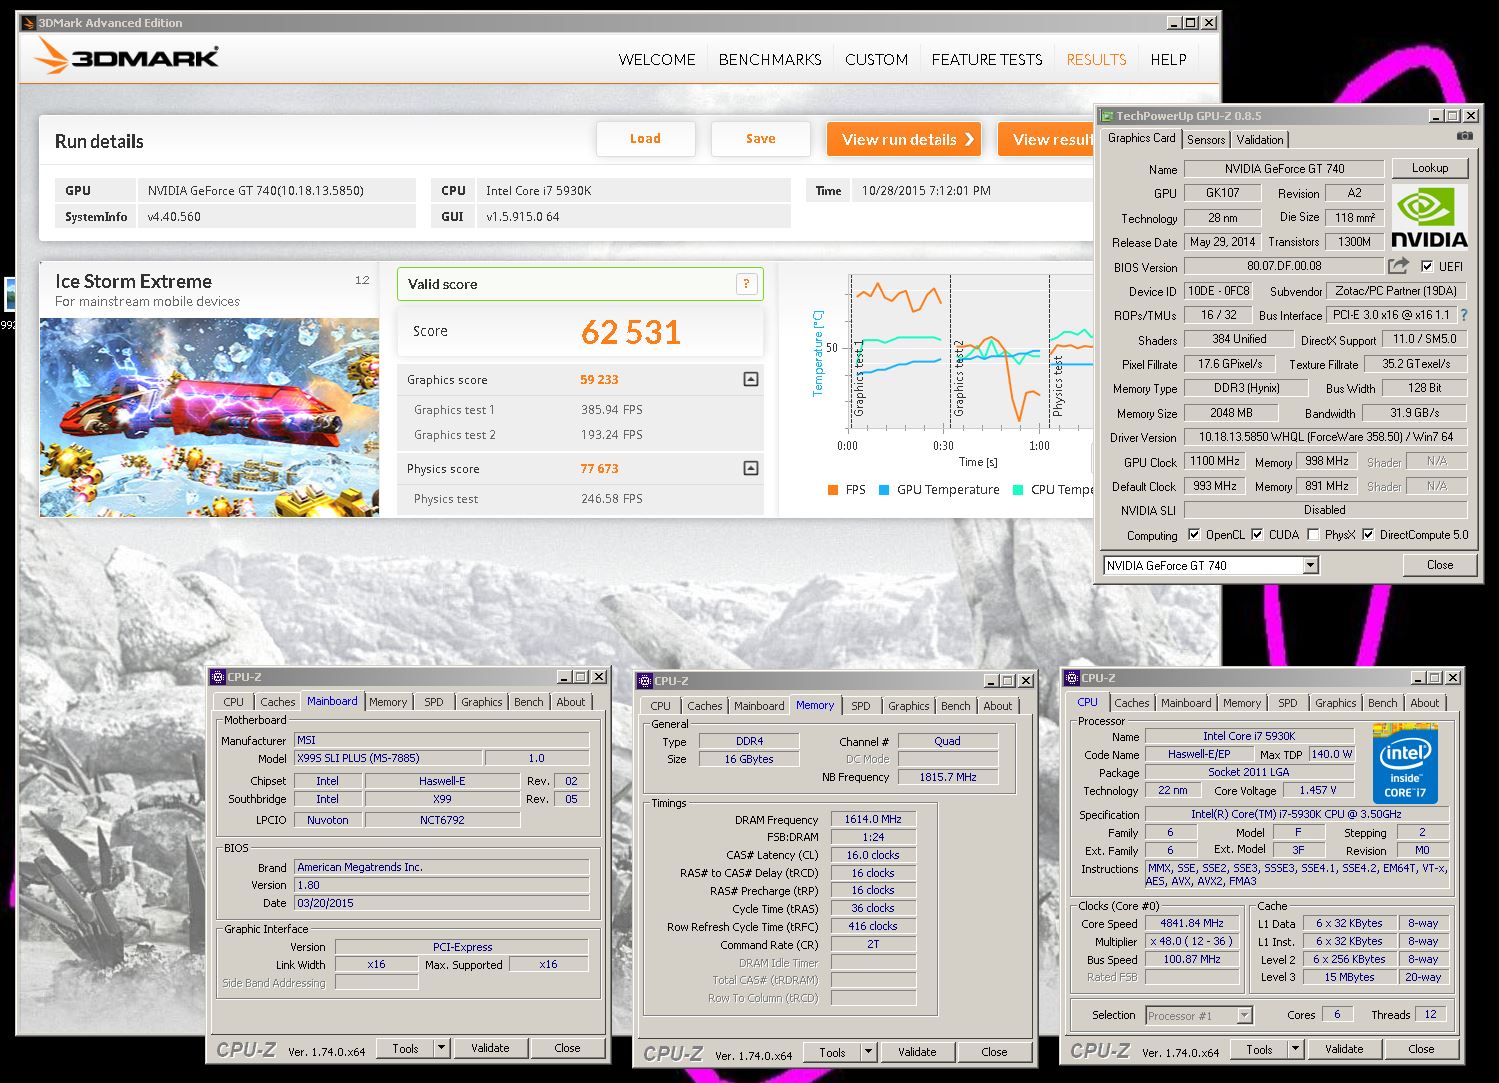The image size is (1499, 1083).
Task: Click the Physics test 246.58 FPS row
Action: click(580, 498)
